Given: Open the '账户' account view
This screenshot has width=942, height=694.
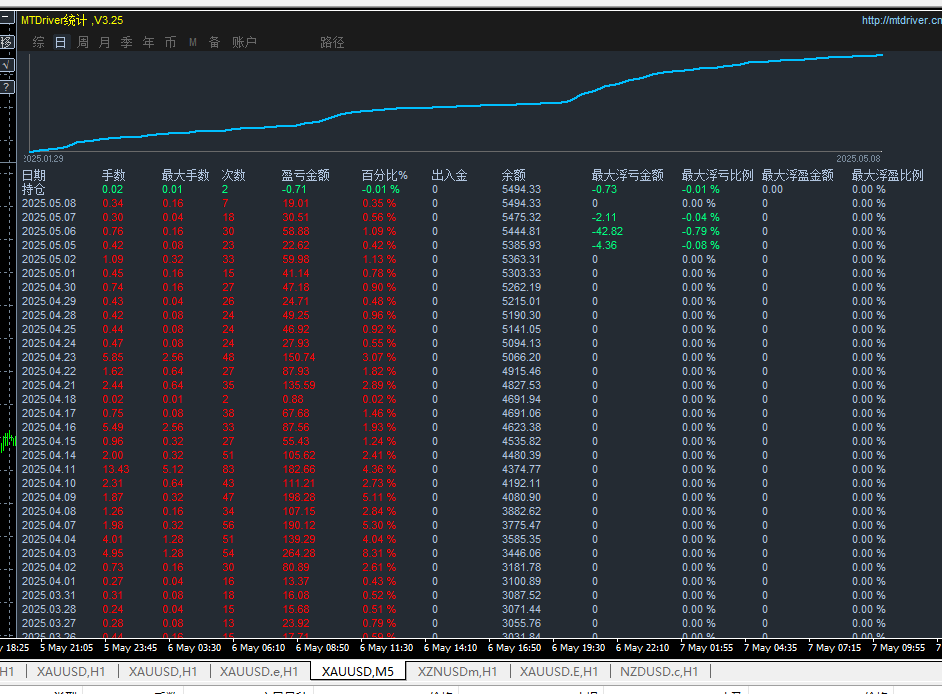Looking at the screenshot, I should (244, 42).
